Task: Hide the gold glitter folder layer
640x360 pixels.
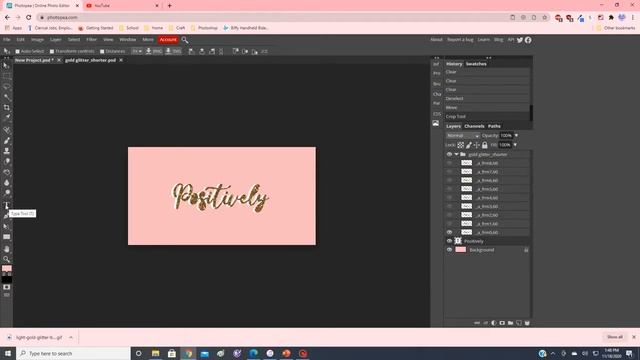Action: pos(449,155)
